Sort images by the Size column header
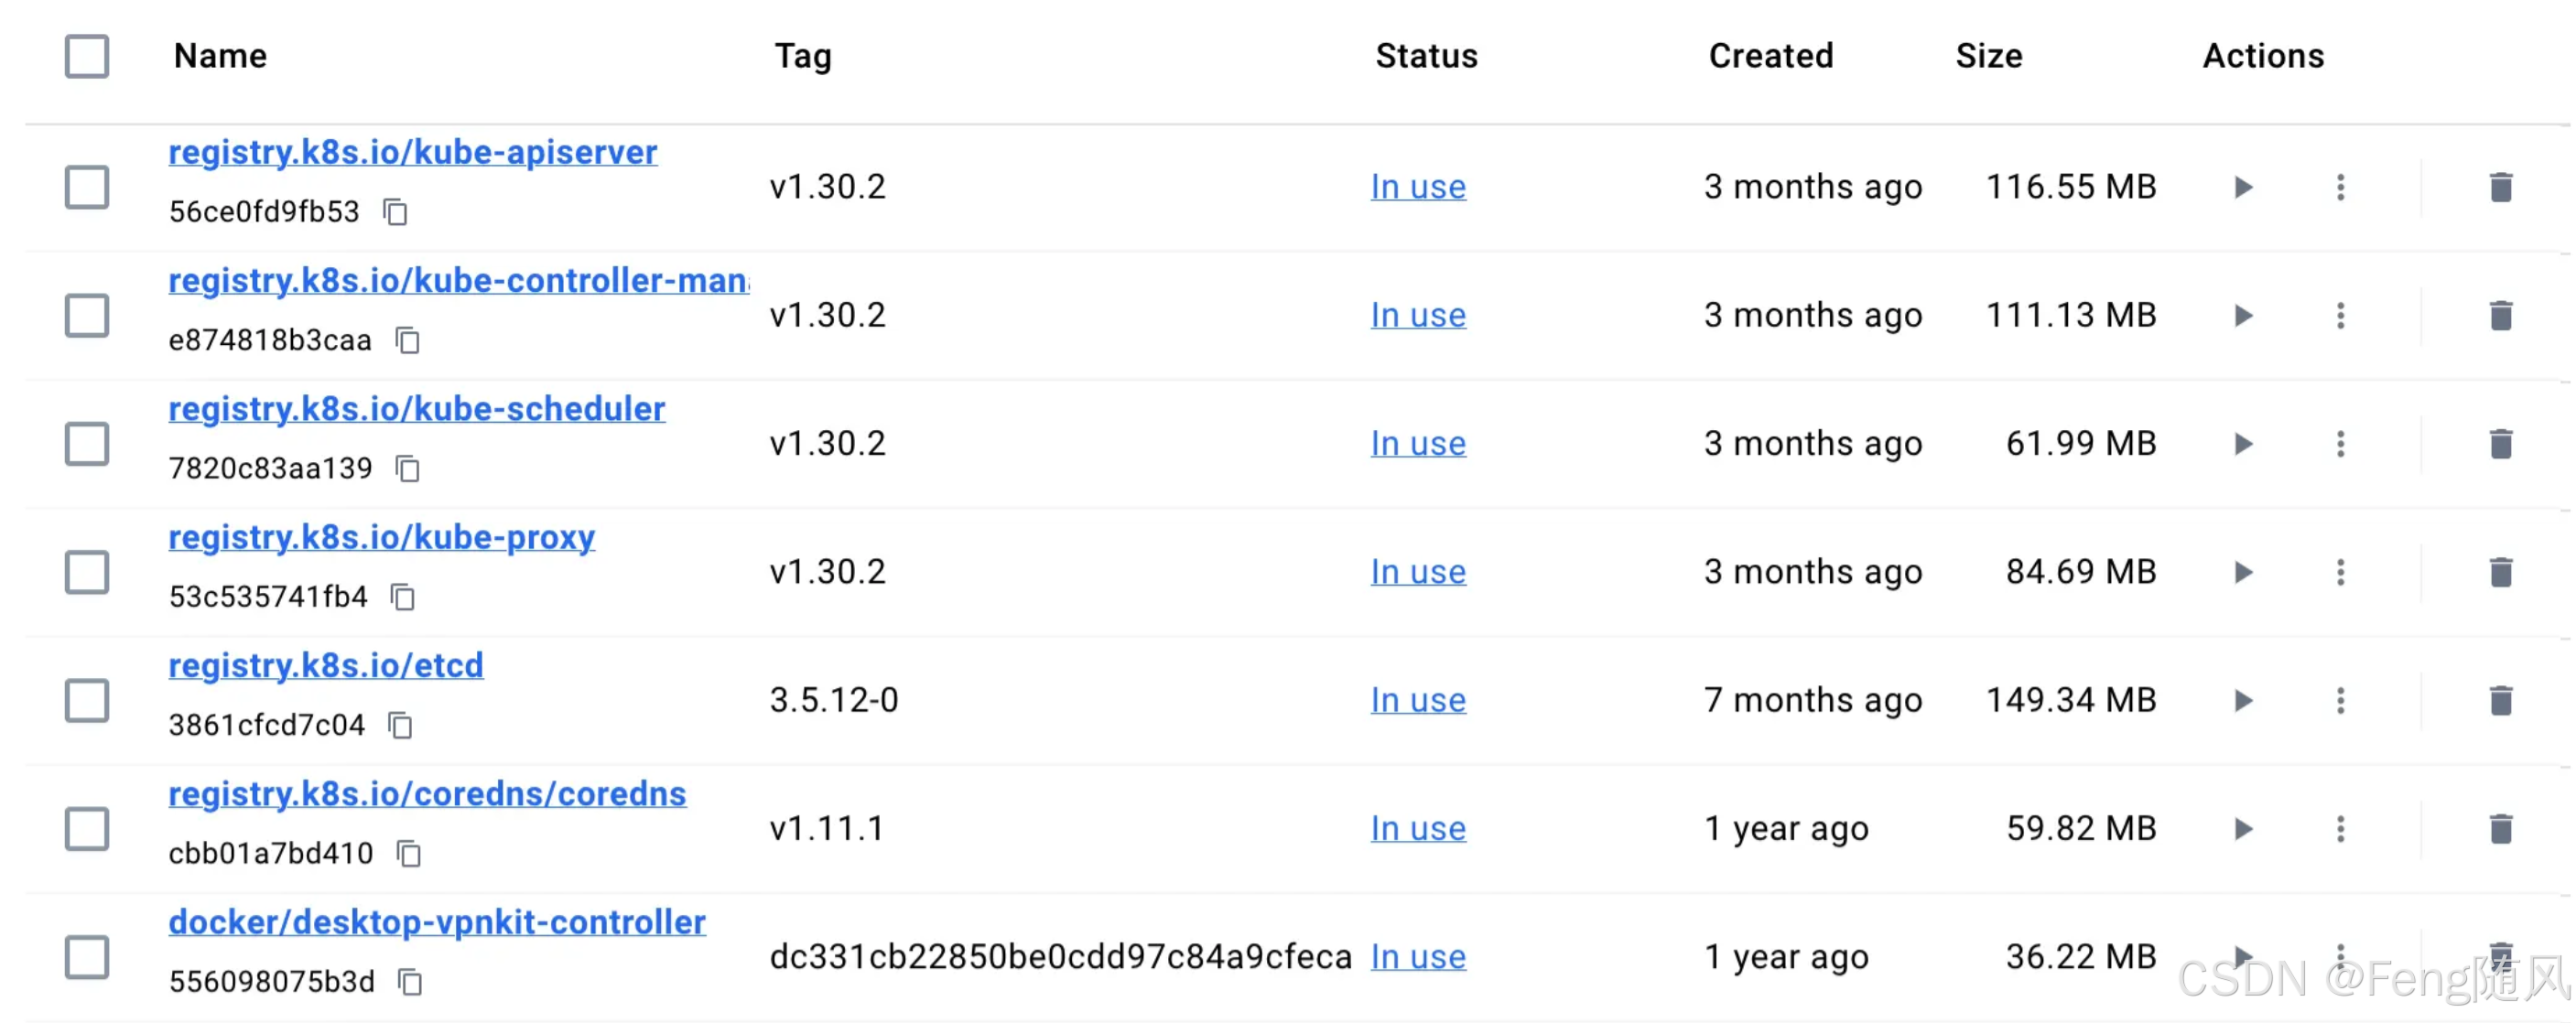This screenshot has height=1023, width=2576. click(x=1988, y=56)
